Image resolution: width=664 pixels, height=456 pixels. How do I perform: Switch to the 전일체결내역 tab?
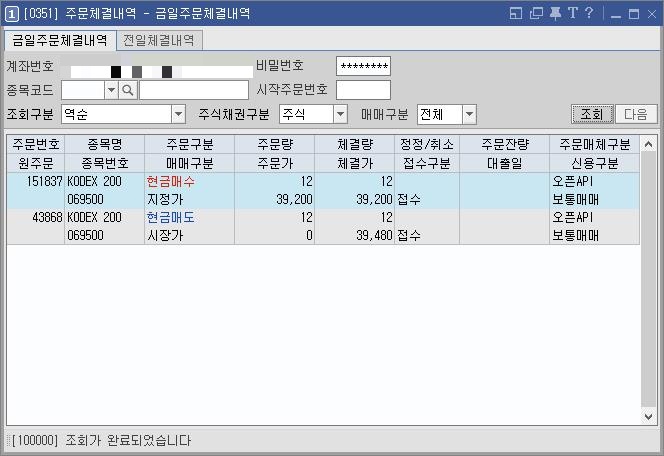coord(159,40)
